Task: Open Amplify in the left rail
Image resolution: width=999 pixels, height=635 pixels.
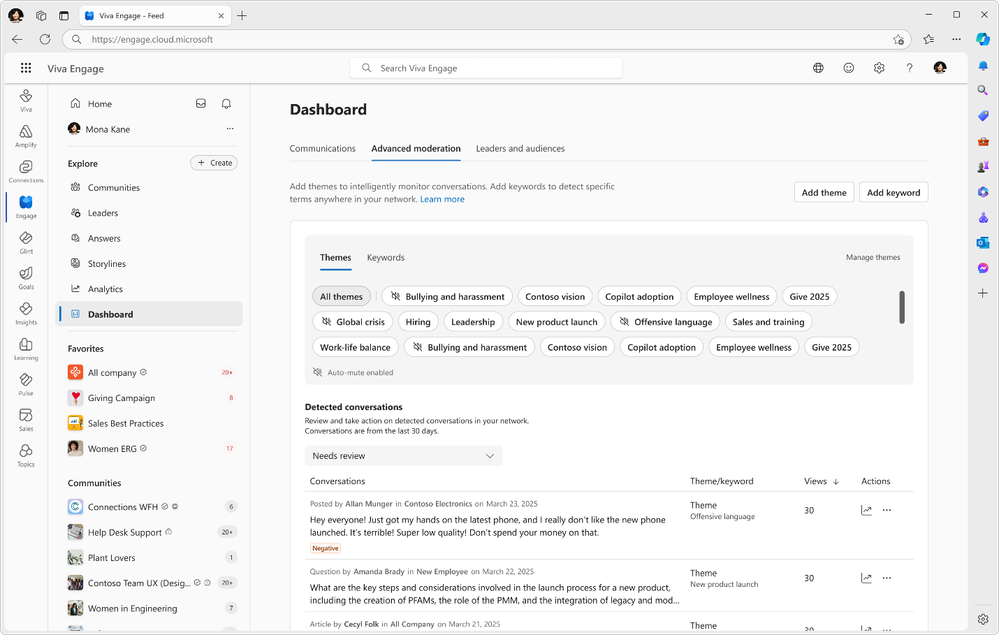Action: tap(25, 136)
